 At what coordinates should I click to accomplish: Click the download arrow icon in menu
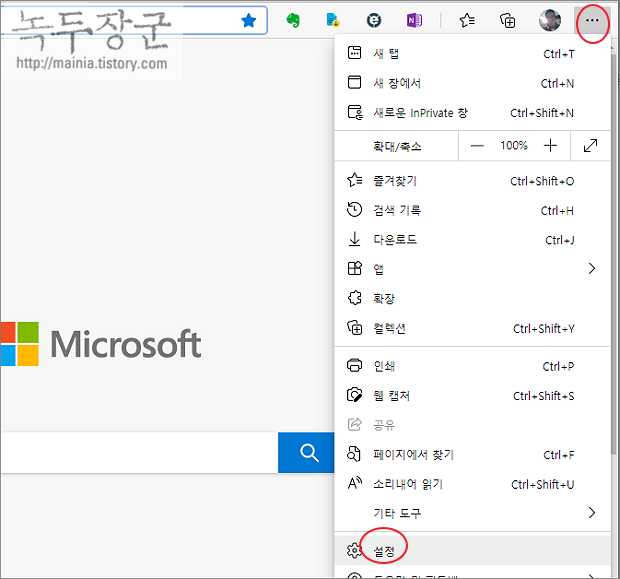click(x=354, y=239)
